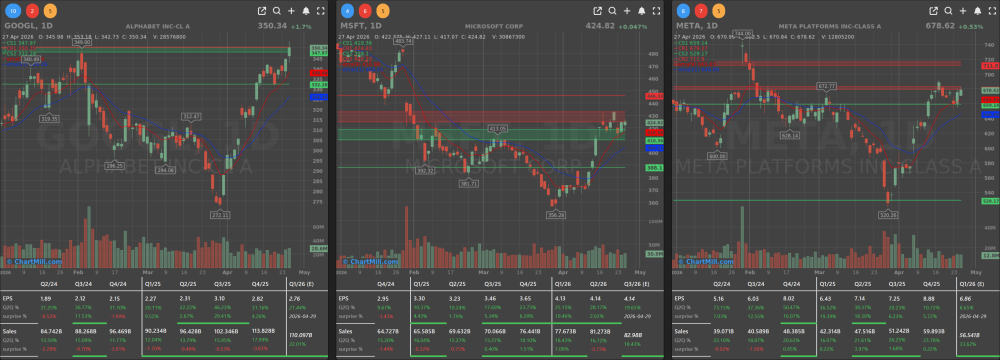
Task: Expand the META chart to fullscreen
Action: click(992, 11)
